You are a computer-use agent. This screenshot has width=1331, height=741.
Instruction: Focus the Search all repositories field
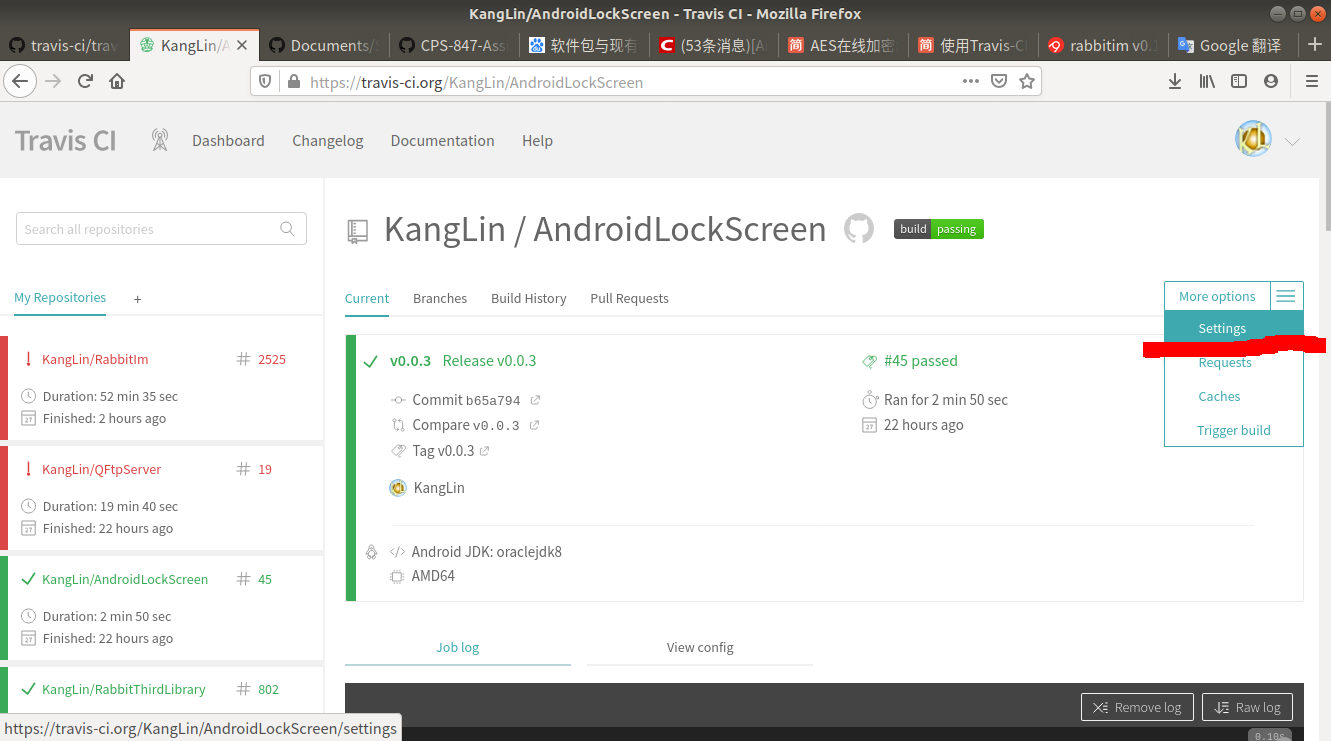click(161, 229)
